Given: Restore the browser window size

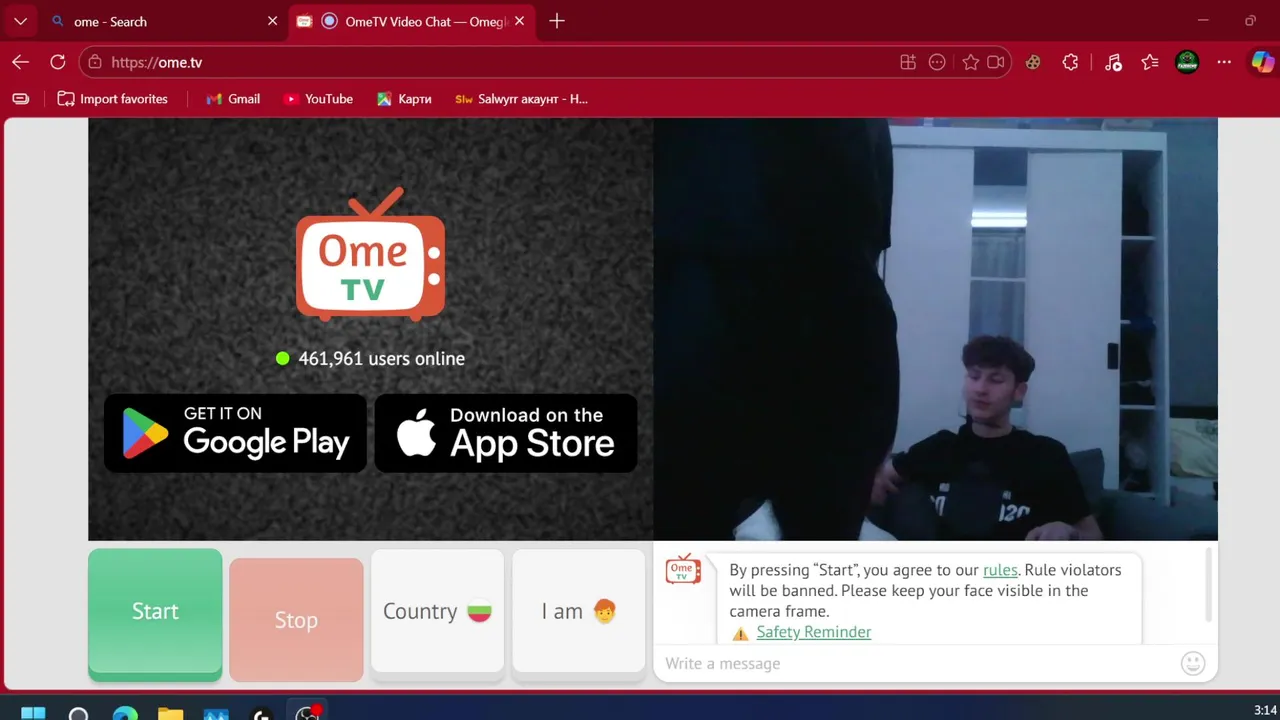Looking at the screenshot, I should pos(1250,21).
